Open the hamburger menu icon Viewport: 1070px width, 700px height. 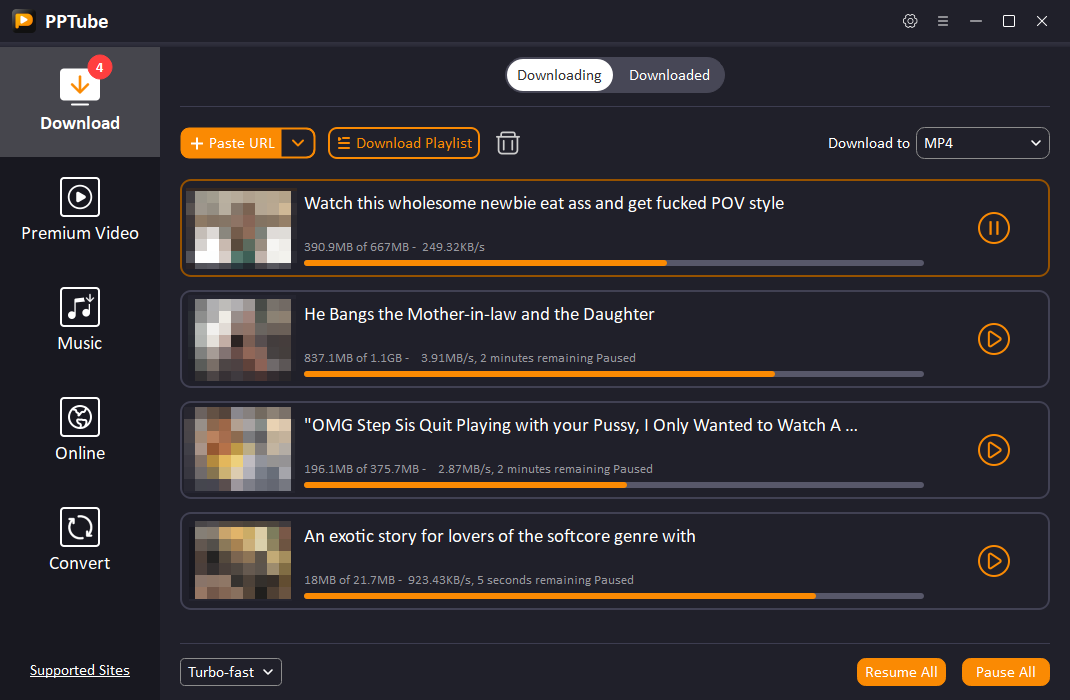coord(943,20)
